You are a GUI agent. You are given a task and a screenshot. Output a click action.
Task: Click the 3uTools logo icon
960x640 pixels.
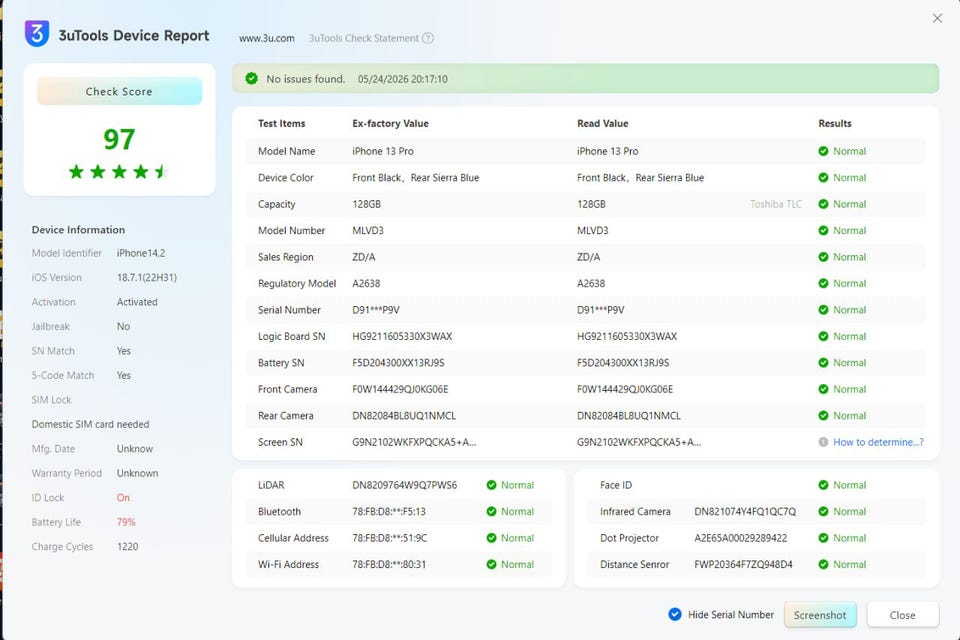37,34
